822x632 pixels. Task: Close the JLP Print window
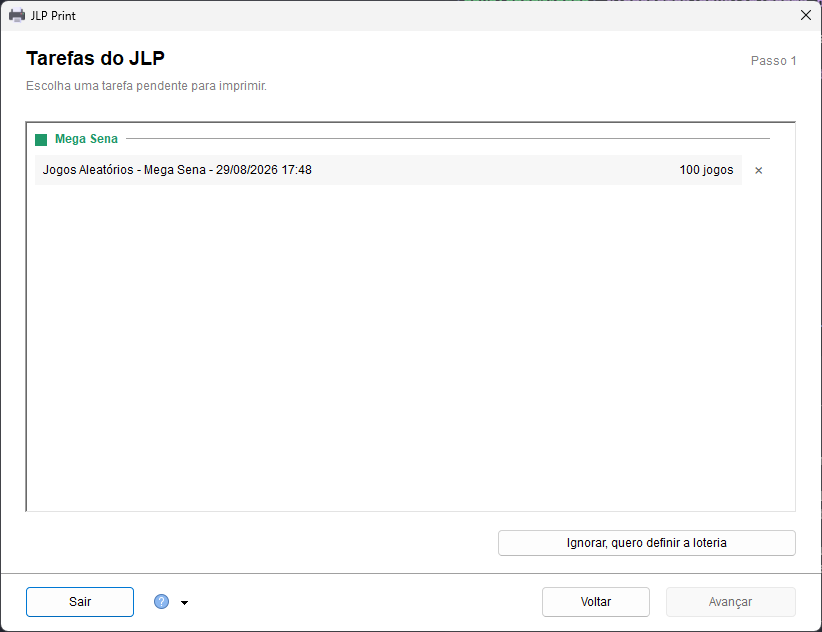[806, 15]
